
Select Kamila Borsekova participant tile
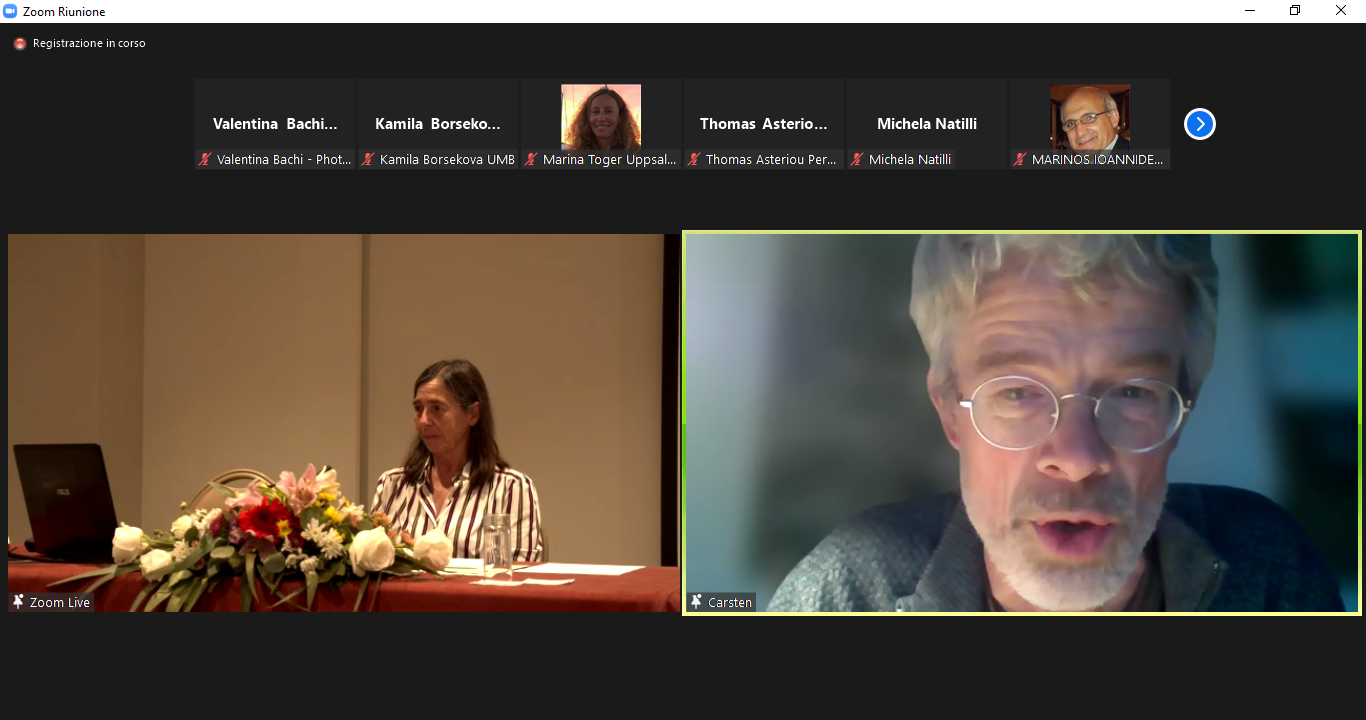point(438,124)
